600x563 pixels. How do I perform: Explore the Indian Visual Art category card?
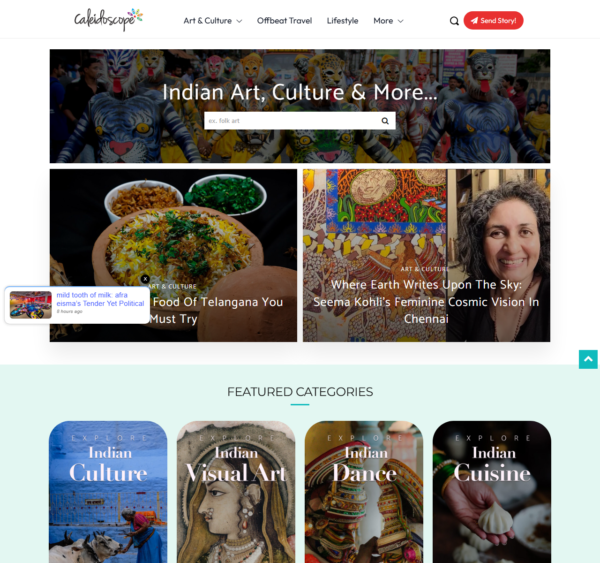coord(236,492)
